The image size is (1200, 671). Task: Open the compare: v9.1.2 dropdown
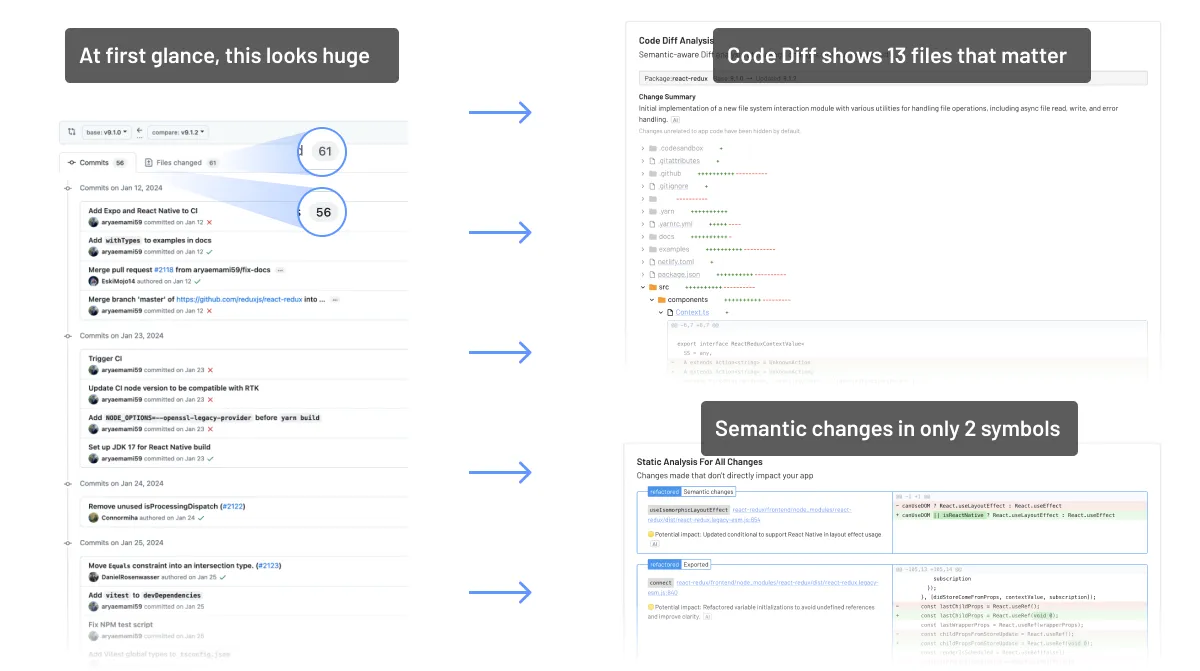(x=177, y=132)
